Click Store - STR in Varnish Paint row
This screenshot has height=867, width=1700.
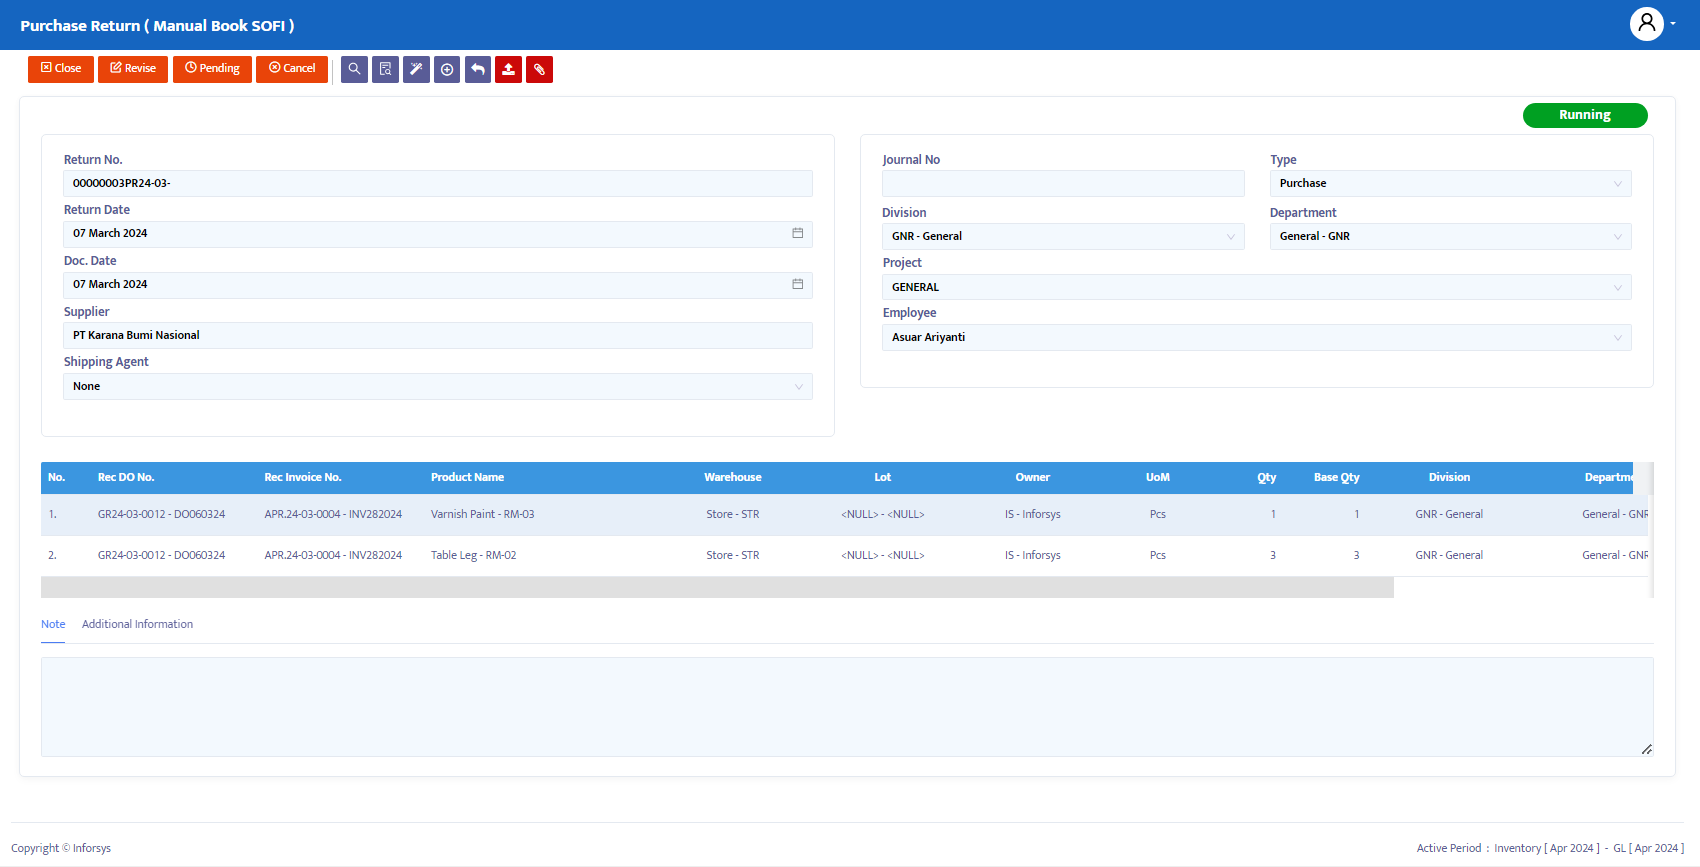point(733,514)
